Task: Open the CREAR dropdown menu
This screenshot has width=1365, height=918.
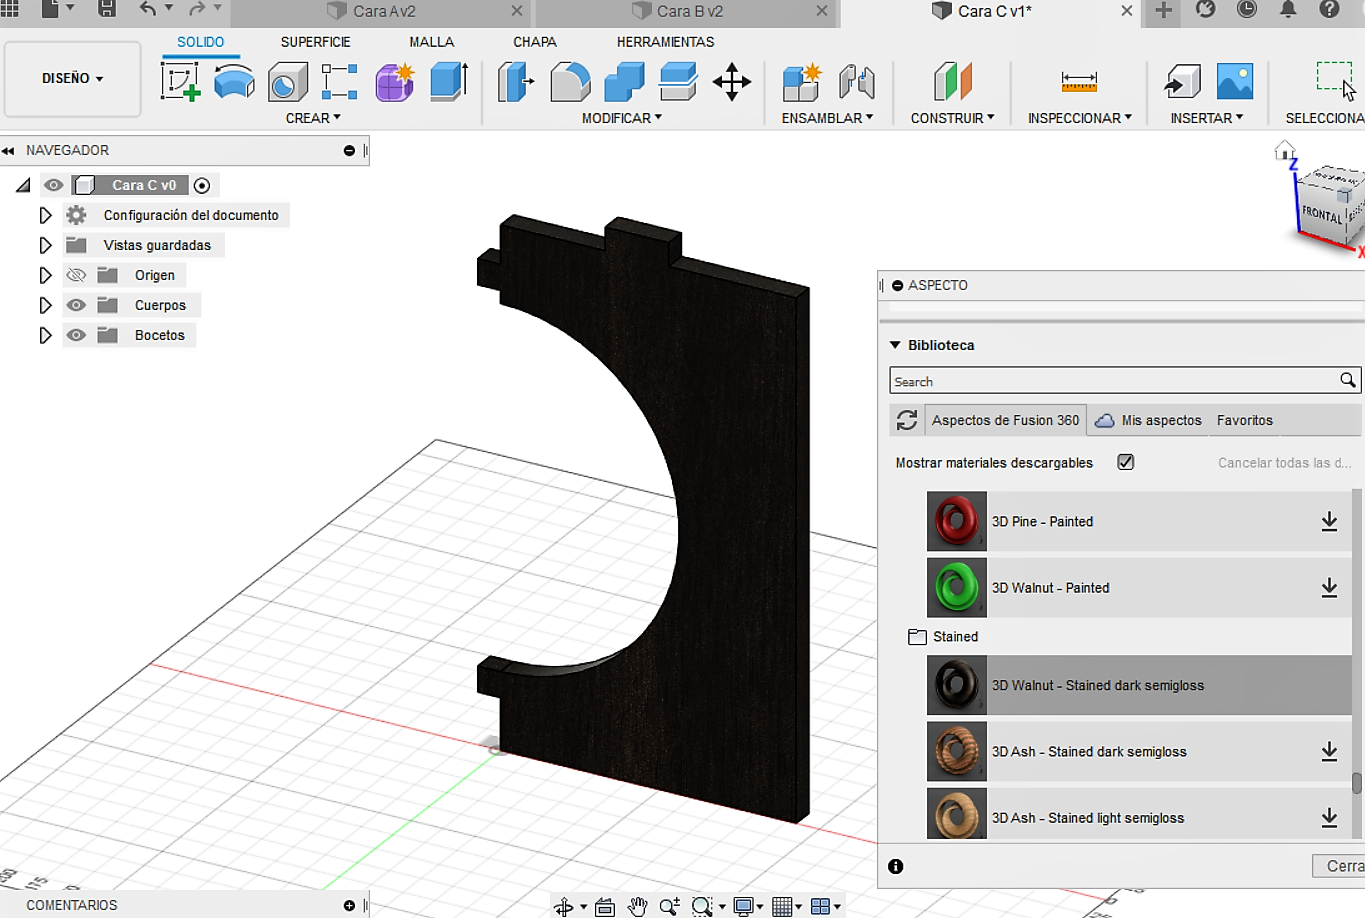Action: click(x=313, y=118)
